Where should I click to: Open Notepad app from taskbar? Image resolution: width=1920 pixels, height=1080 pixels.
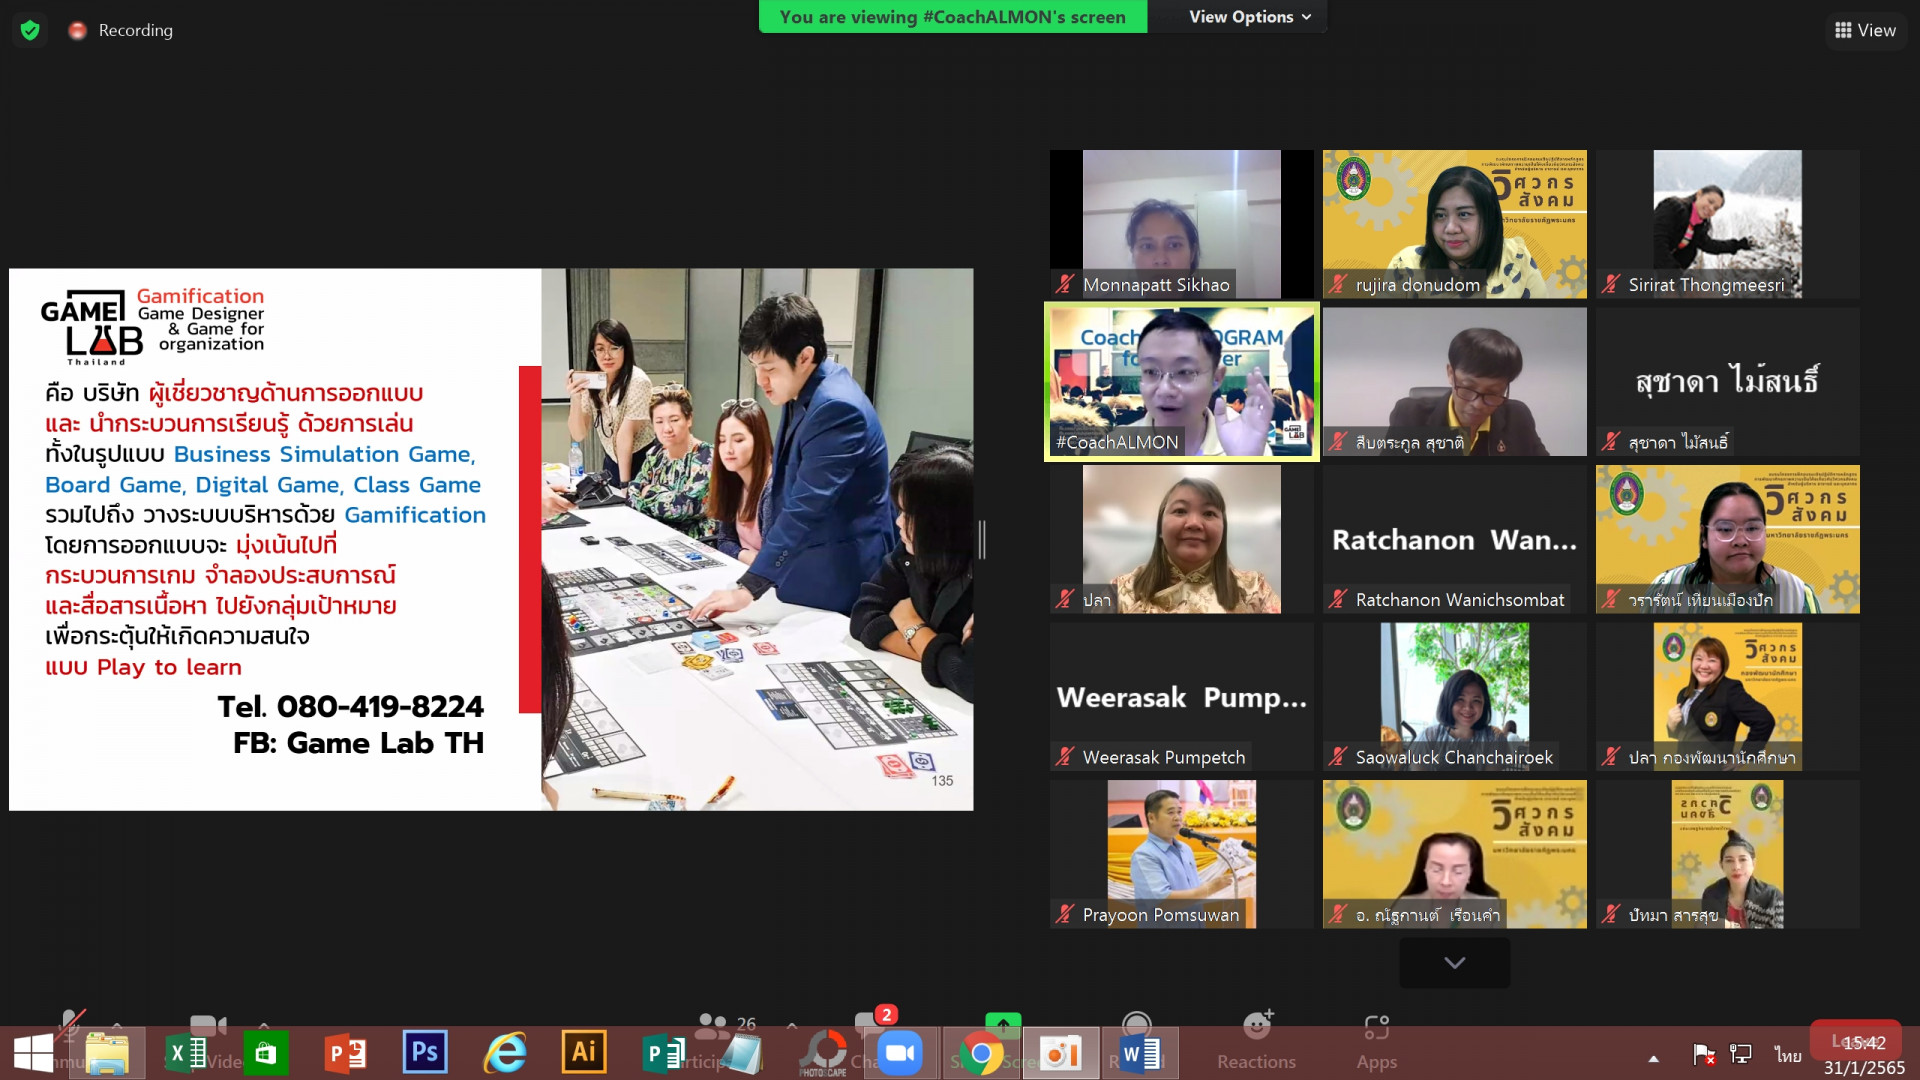click(x=742, y=1053)
